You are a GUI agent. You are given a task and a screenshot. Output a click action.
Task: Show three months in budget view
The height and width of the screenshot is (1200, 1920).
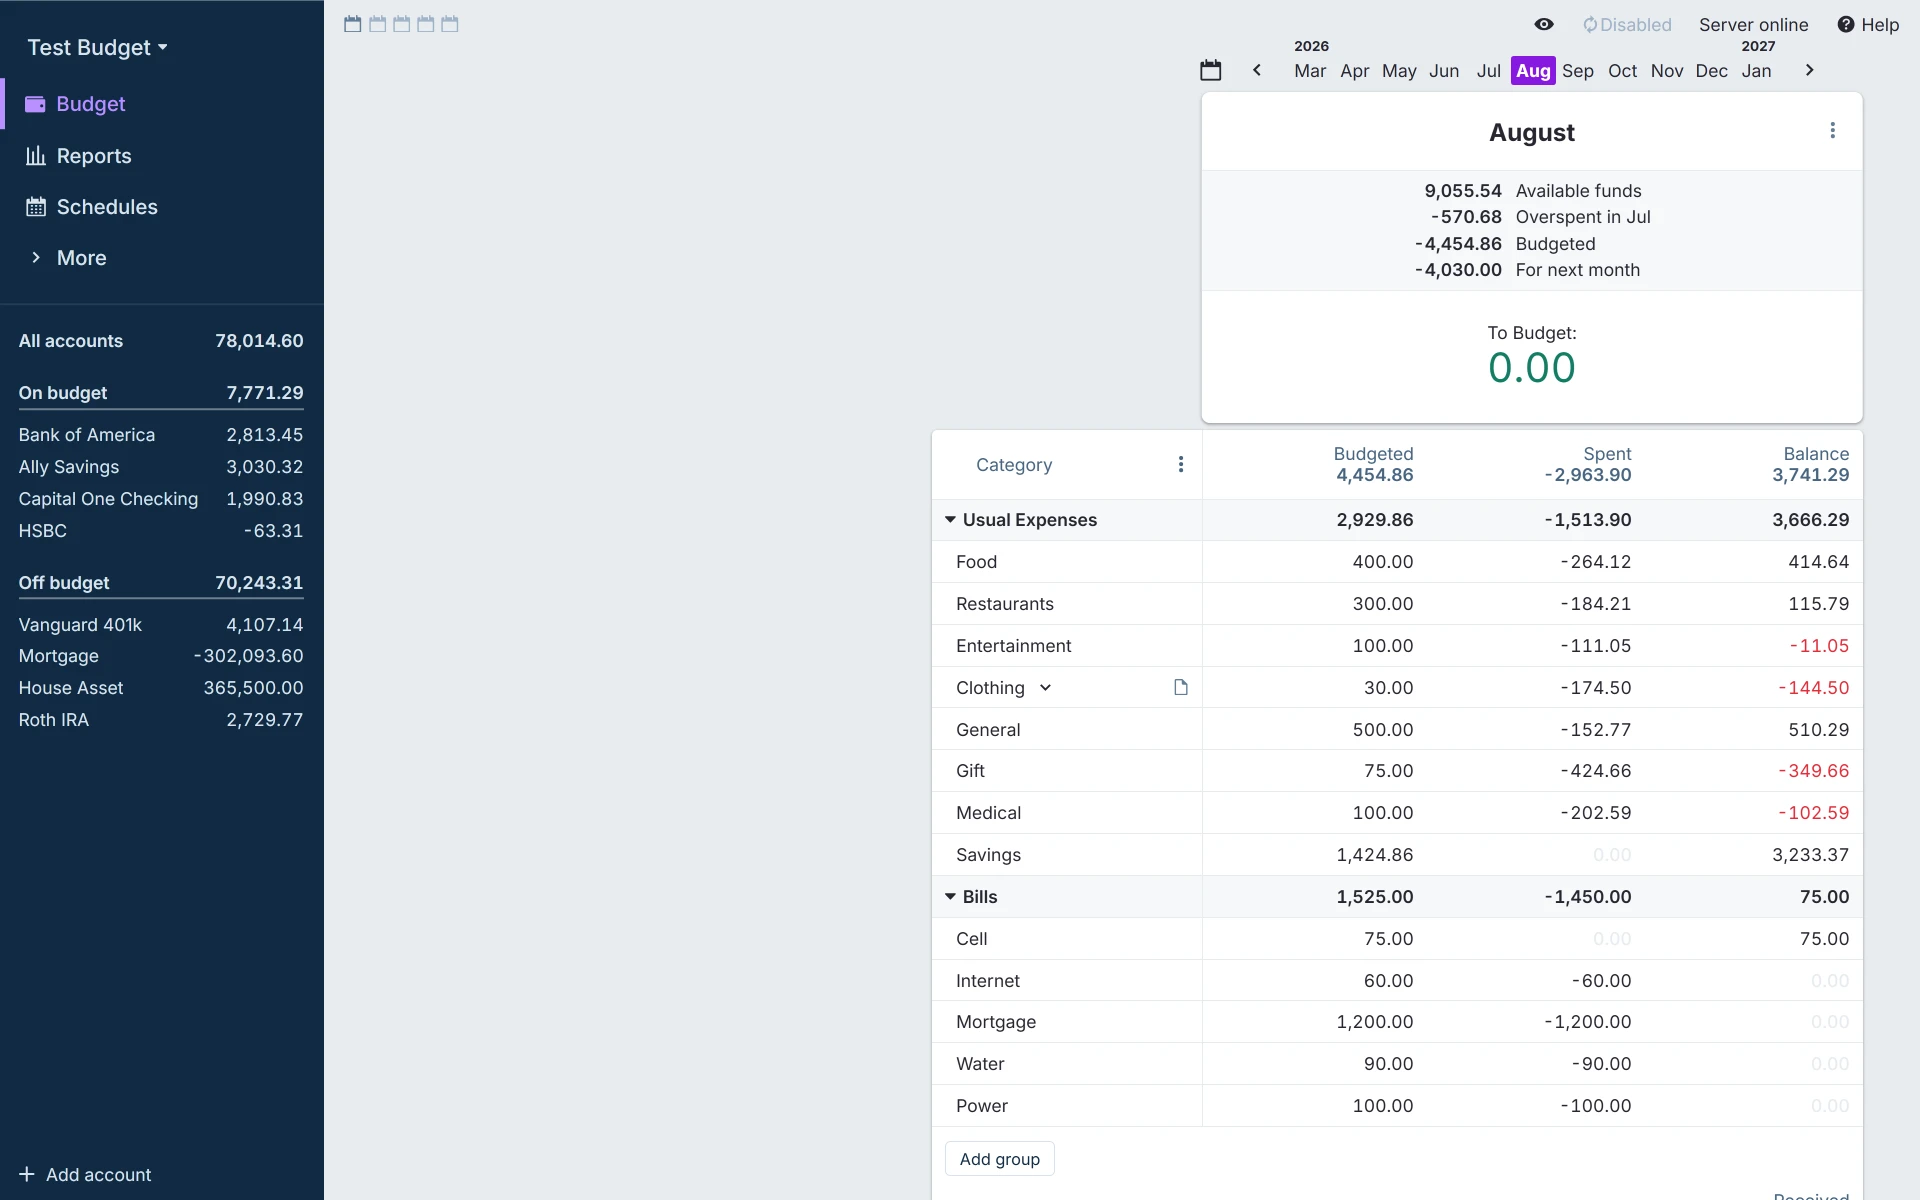point(401,24)
